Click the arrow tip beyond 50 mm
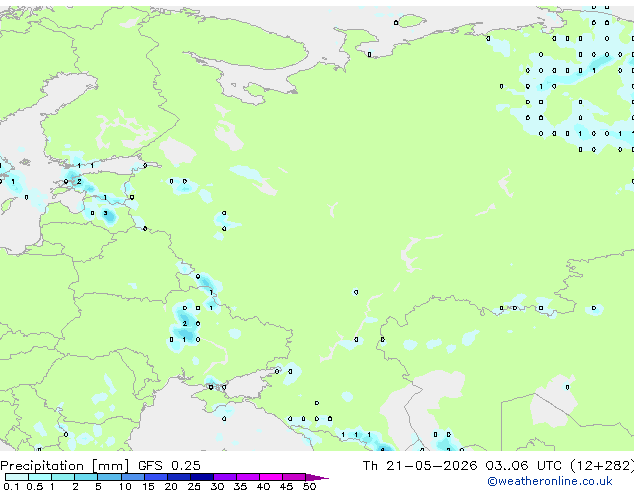Image resolution: width=634 pixels, height=490 pixels. tap(317, 477)
